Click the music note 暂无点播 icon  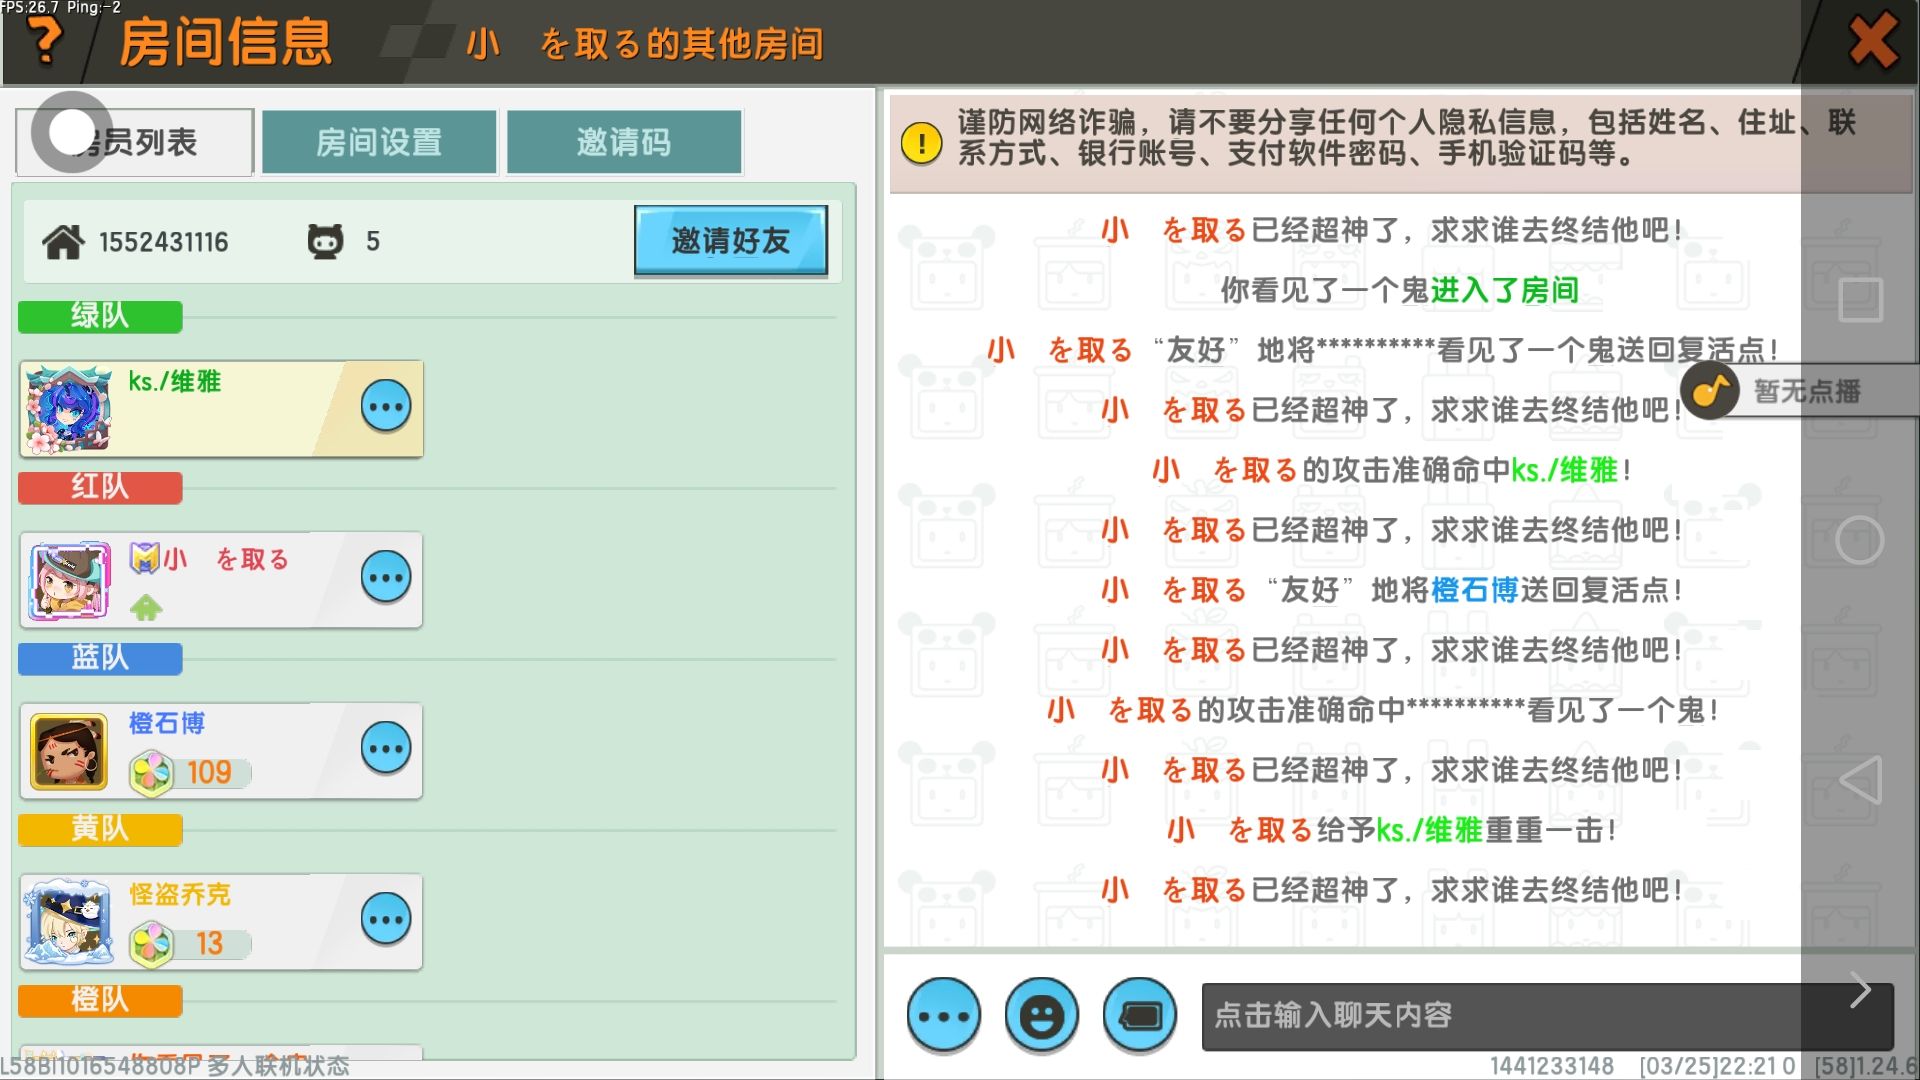click(1711, 390)
